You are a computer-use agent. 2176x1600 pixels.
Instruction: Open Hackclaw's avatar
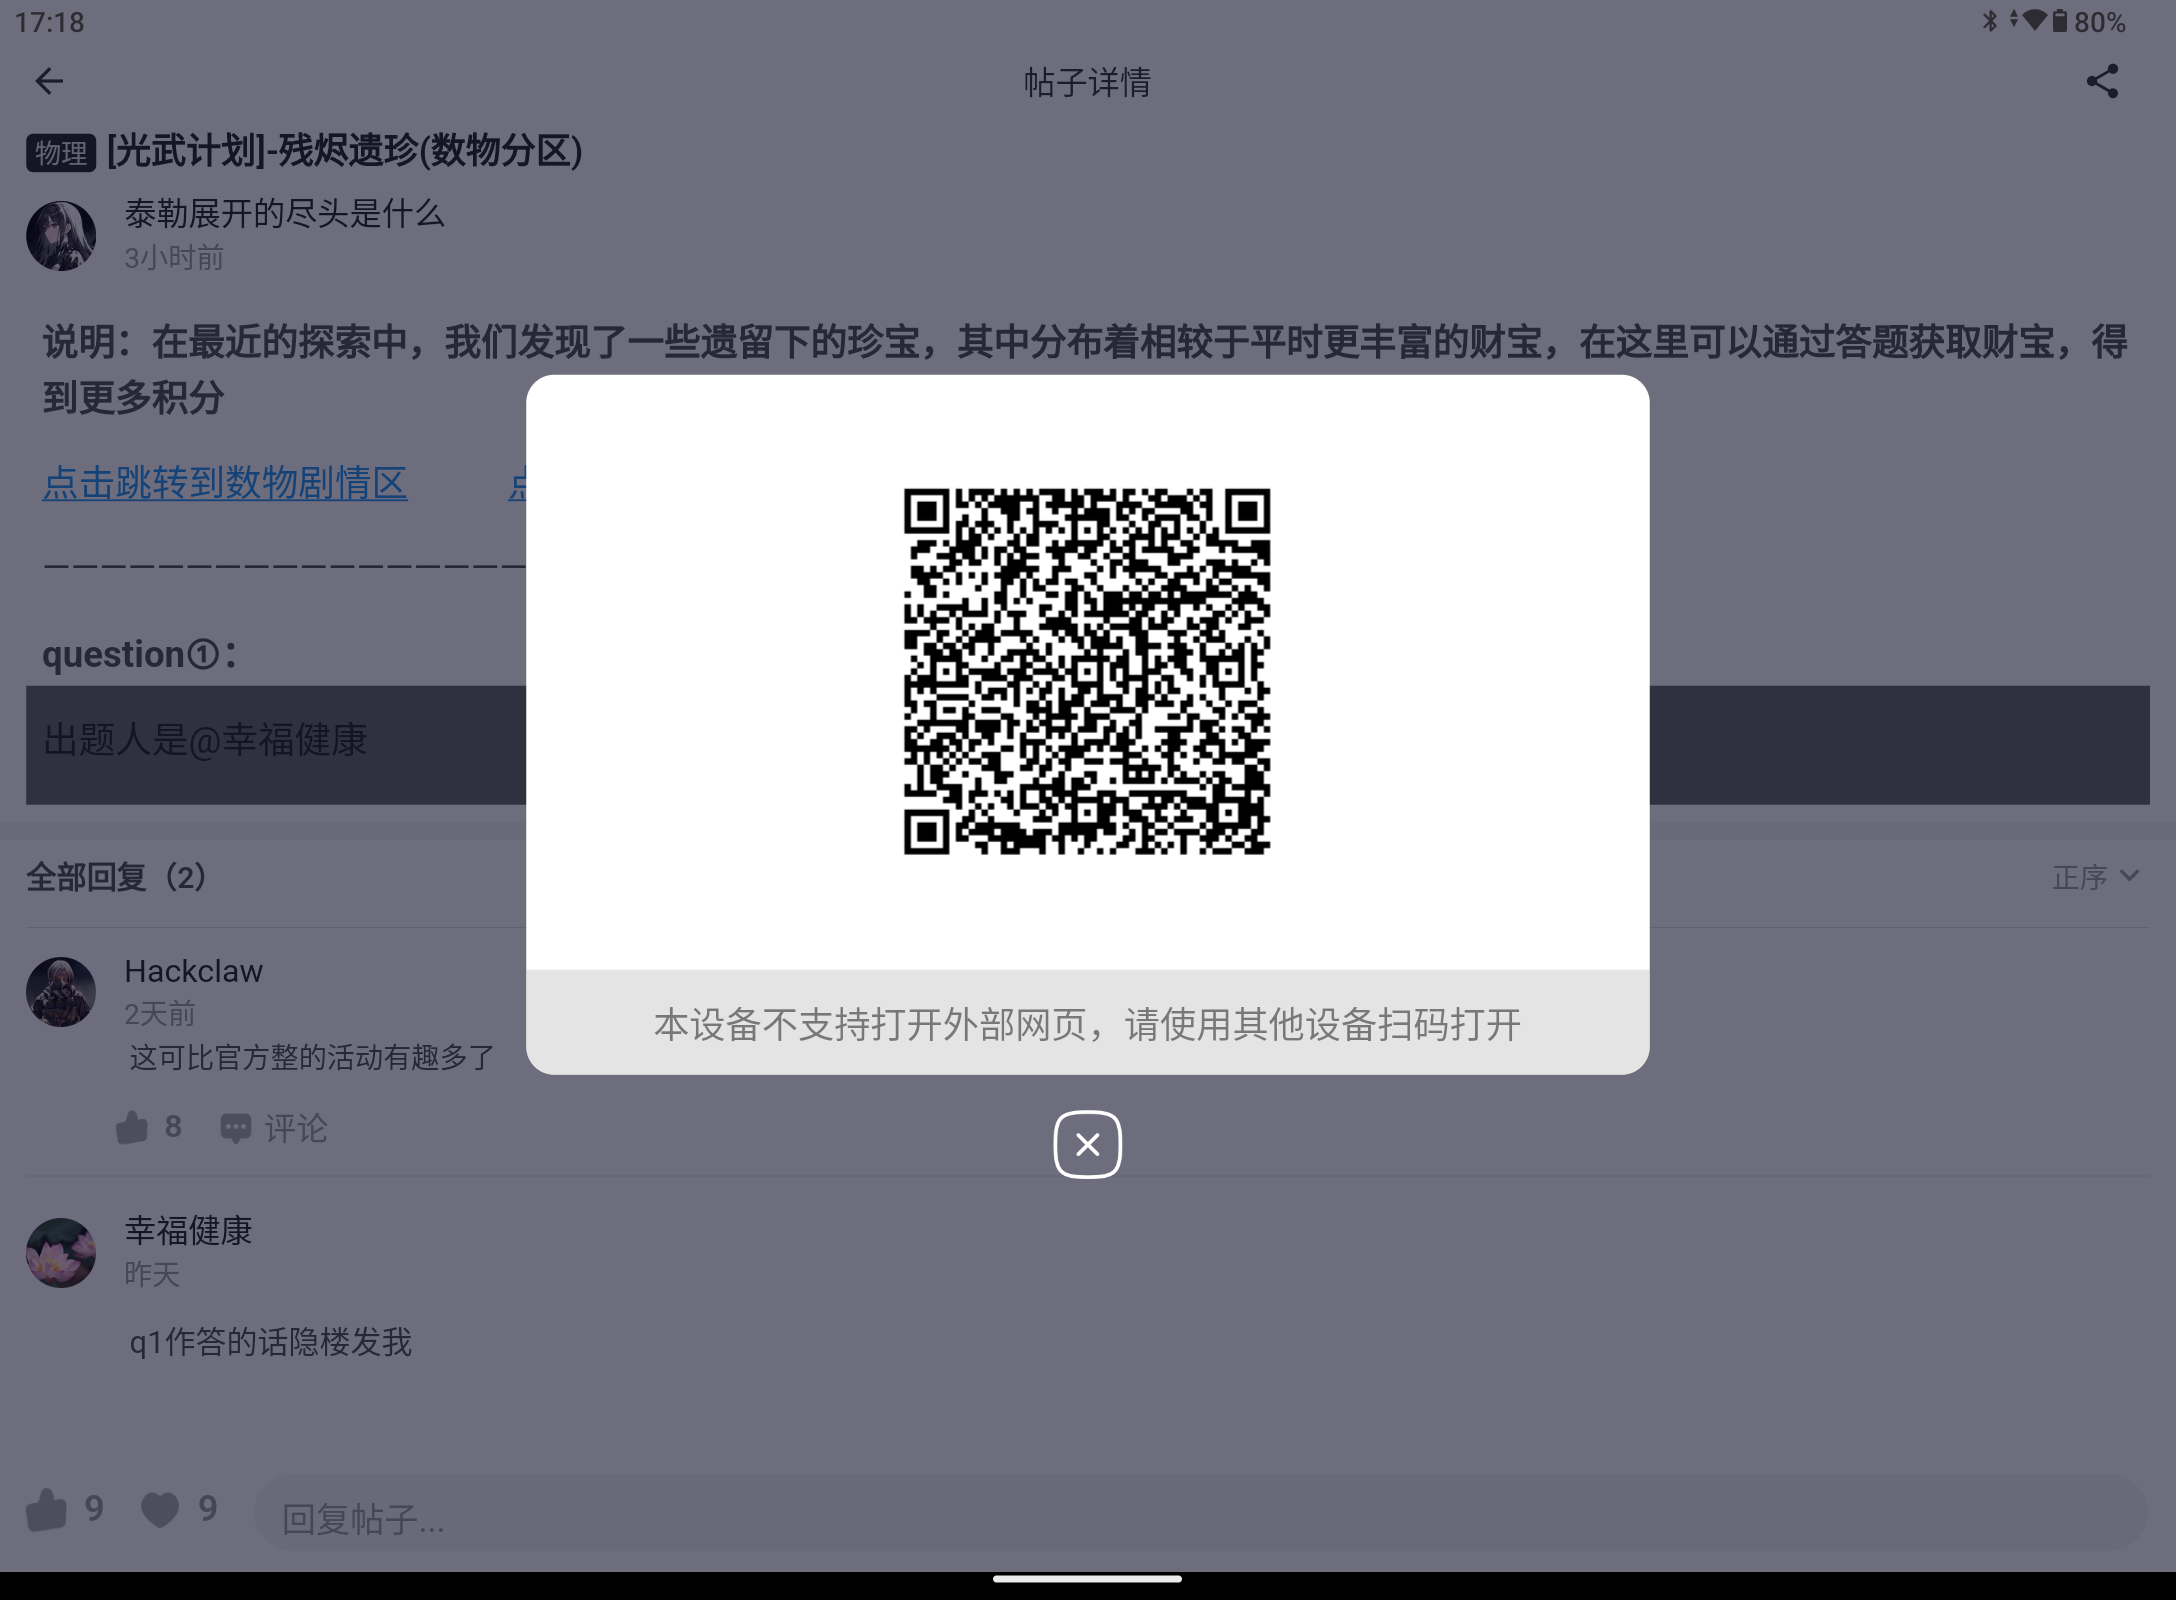click(61, 992)
